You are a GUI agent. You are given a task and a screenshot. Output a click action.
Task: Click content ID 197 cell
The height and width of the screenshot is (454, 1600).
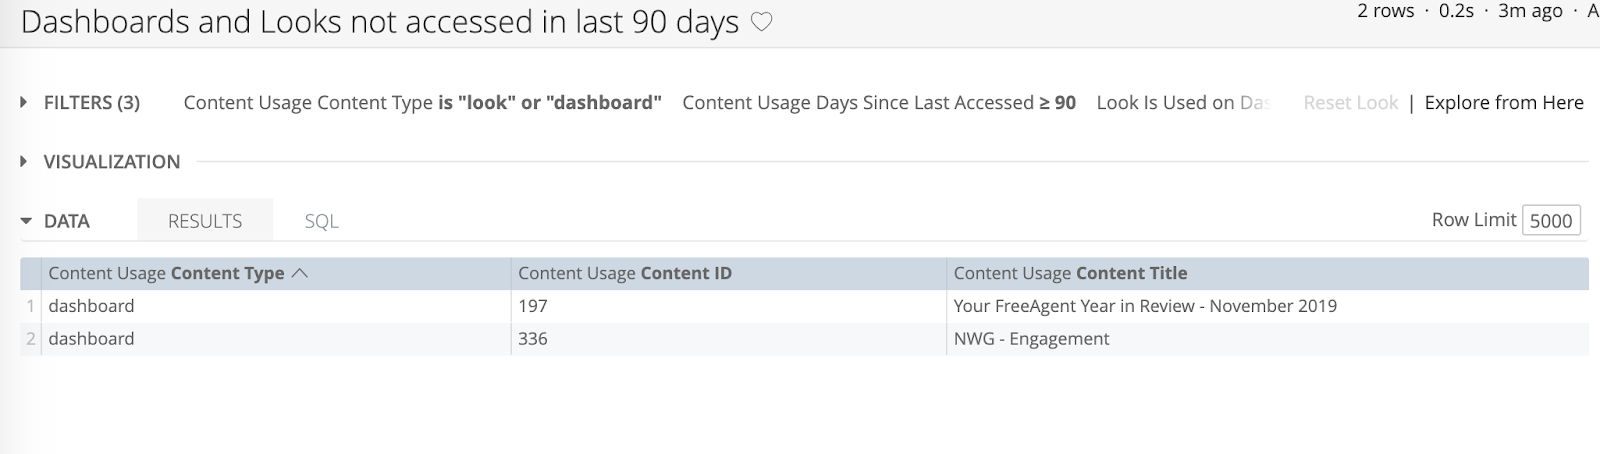533,306
